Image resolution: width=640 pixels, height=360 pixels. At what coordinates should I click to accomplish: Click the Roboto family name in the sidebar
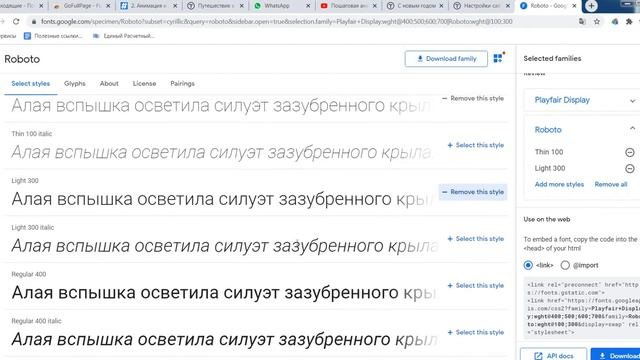point(548,130)
